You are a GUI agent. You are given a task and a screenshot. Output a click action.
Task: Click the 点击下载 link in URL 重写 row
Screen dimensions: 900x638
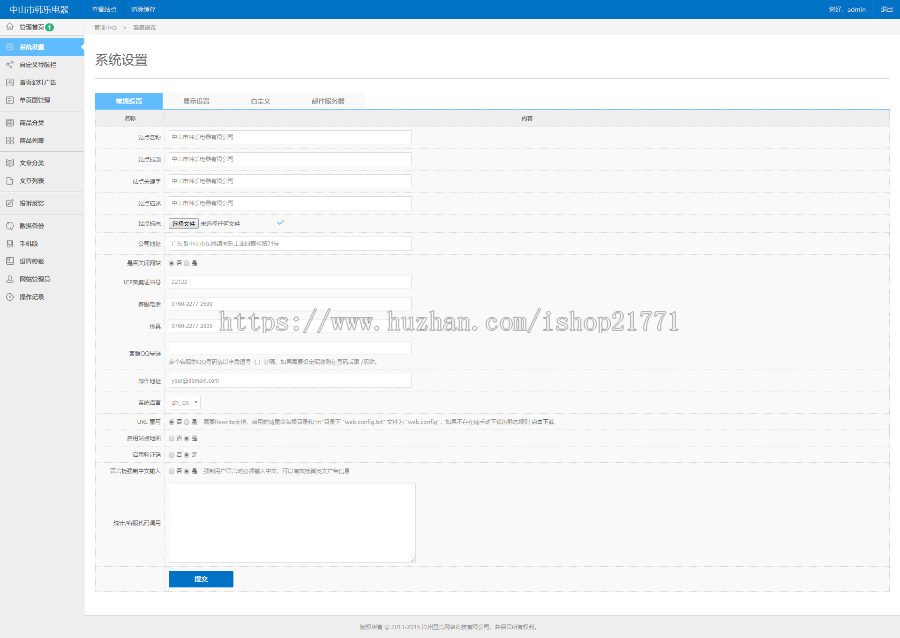542,422
